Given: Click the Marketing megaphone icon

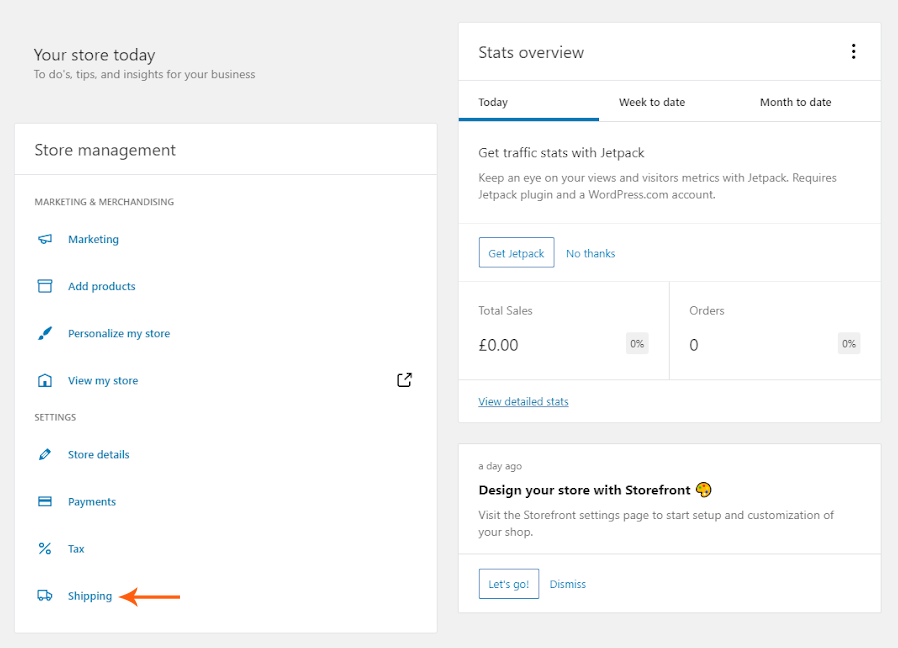Looking at the screenshot, I should pyautogui.click(x=44, y=240).
